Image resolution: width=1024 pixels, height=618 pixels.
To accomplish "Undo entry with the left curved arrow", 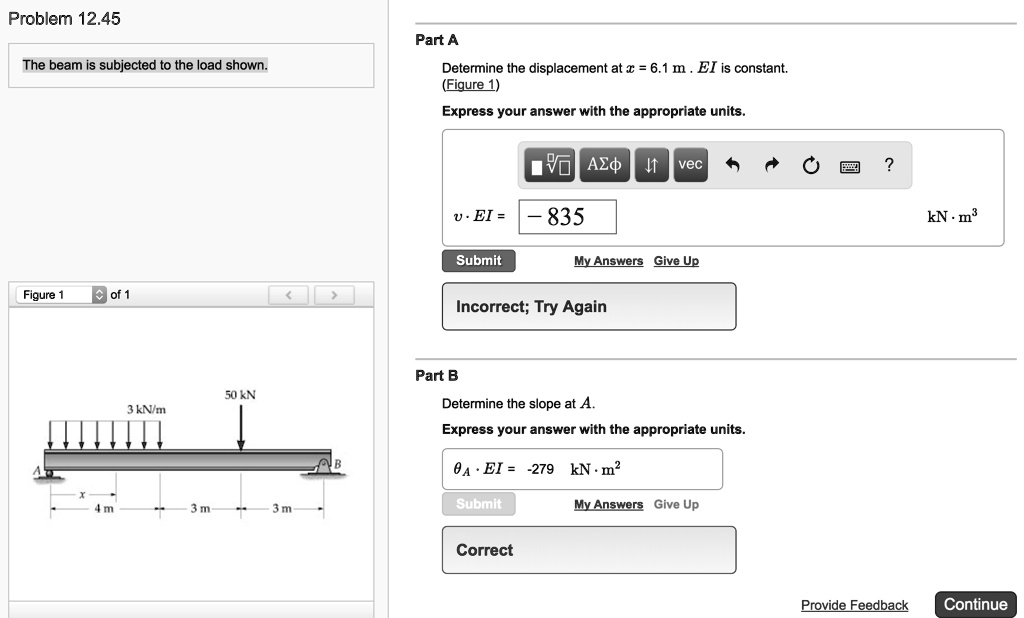I will click(x=731, y=164).
